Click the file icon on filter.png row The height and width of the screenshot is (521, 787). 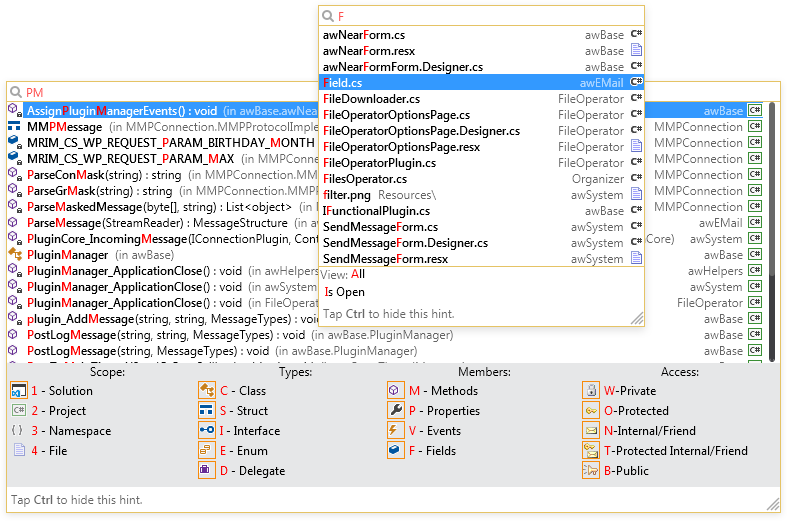click(636, 194)
